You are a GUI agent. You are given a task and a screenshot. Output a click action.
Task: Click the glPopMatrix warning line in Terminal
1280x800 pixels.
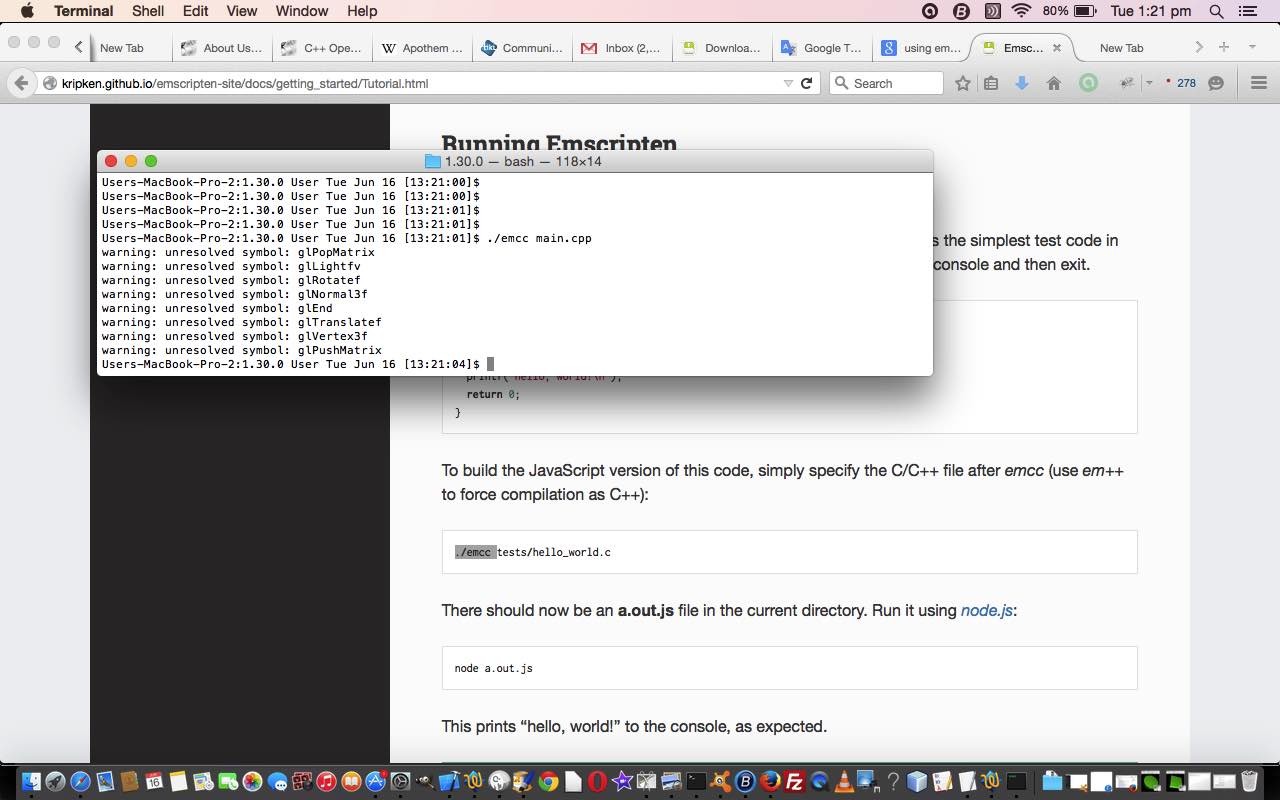[238, 252]
